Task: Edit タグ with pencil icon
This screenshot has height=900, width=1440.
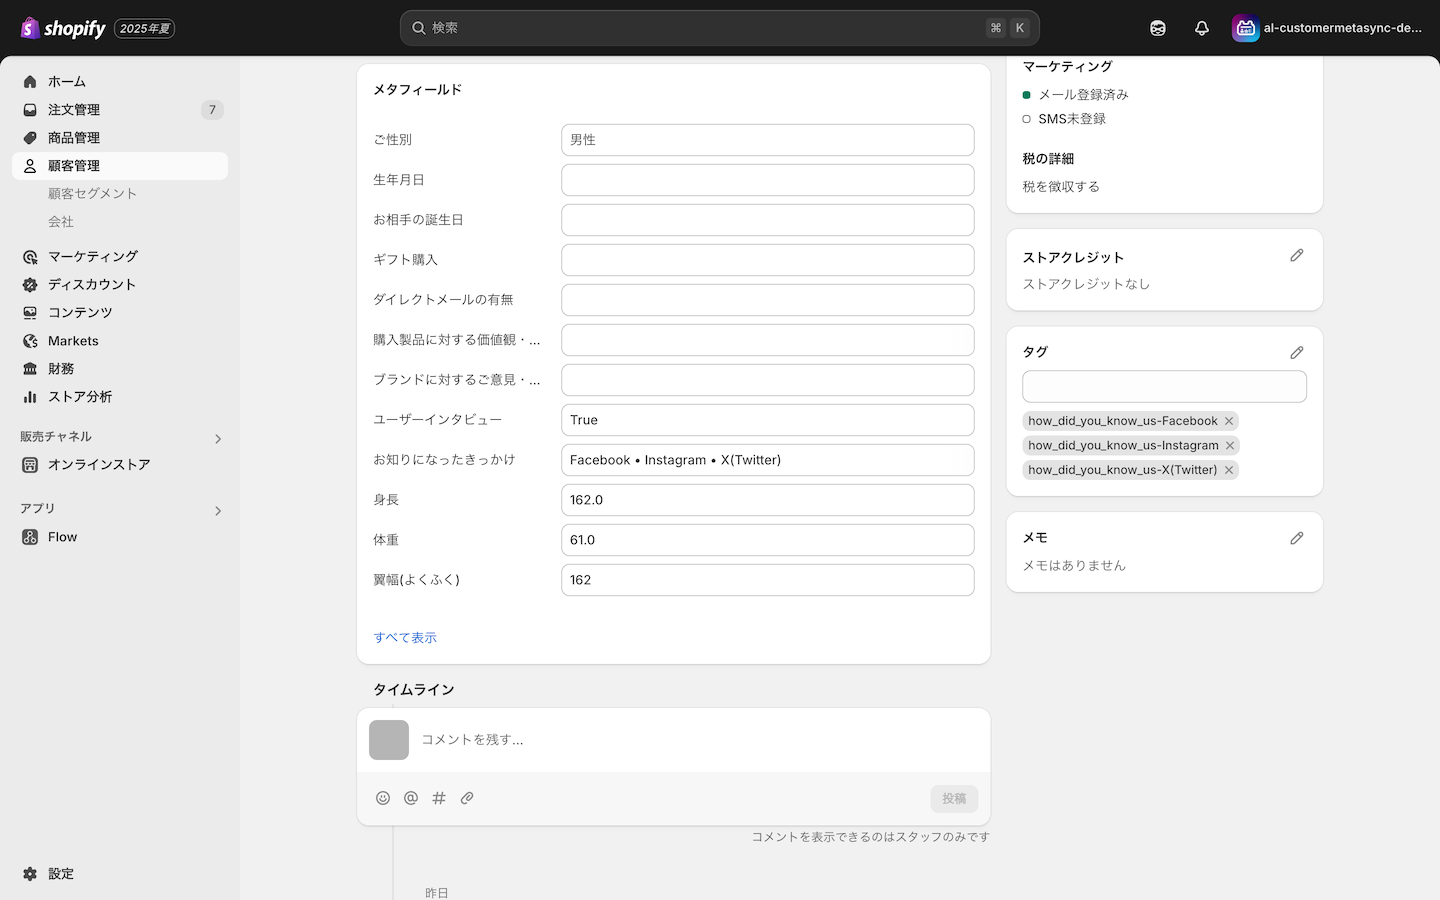Action: [x=1297, y=353]
